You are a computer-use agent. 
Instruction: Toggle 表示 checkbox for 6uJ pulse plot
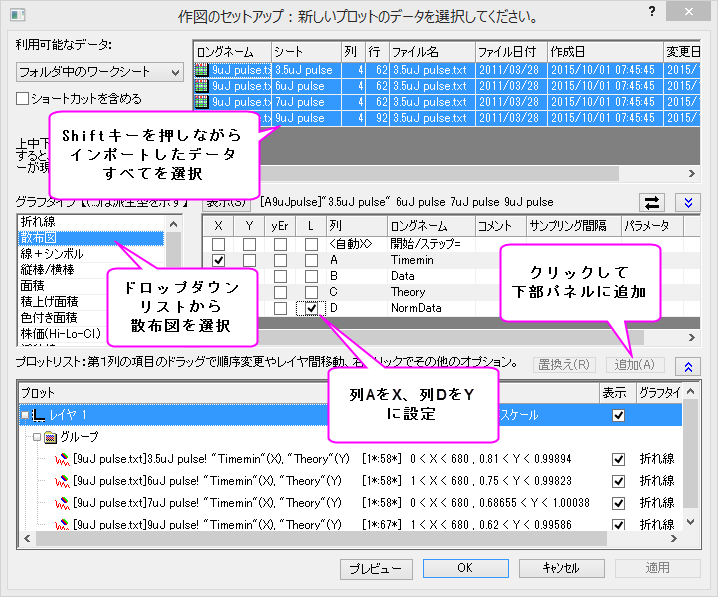619,481
